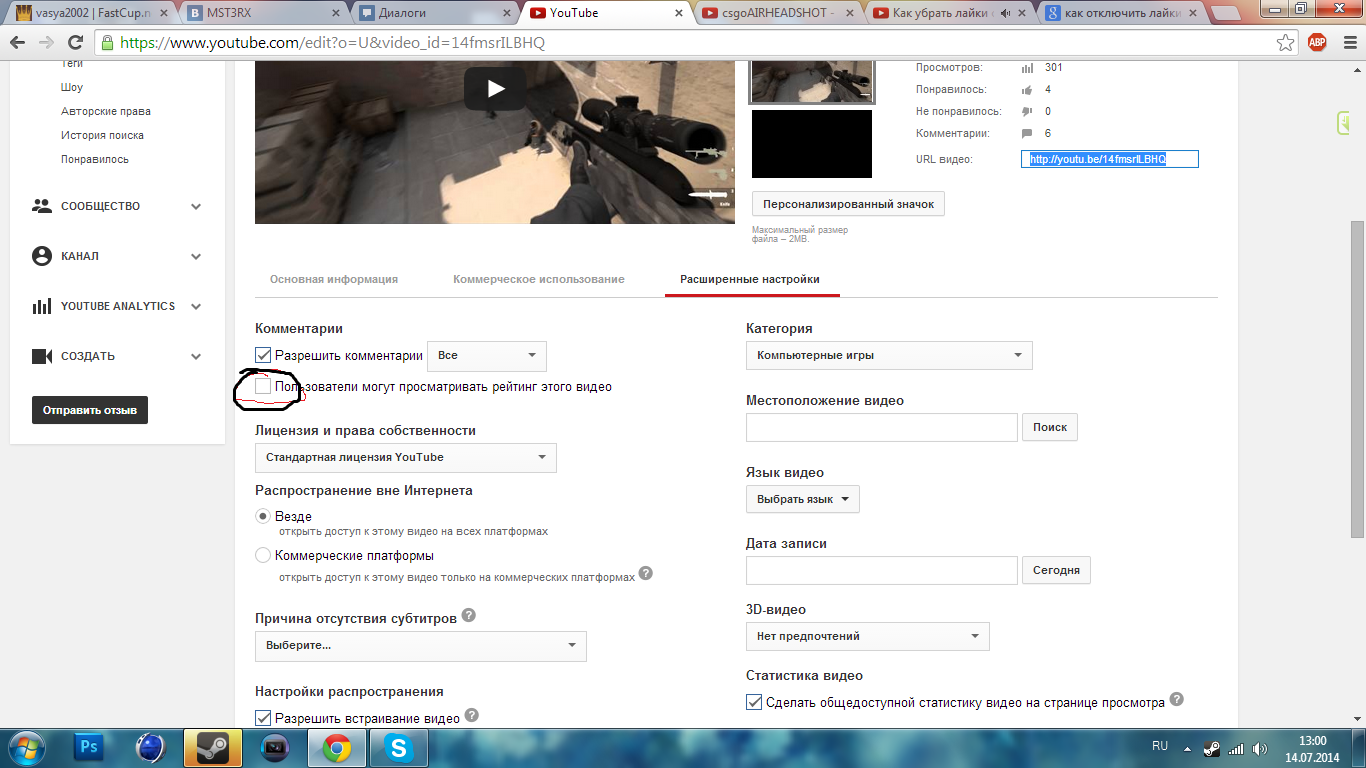Open История поиска sidebar link
The image size is (1366, 768).
pos(102,135)
